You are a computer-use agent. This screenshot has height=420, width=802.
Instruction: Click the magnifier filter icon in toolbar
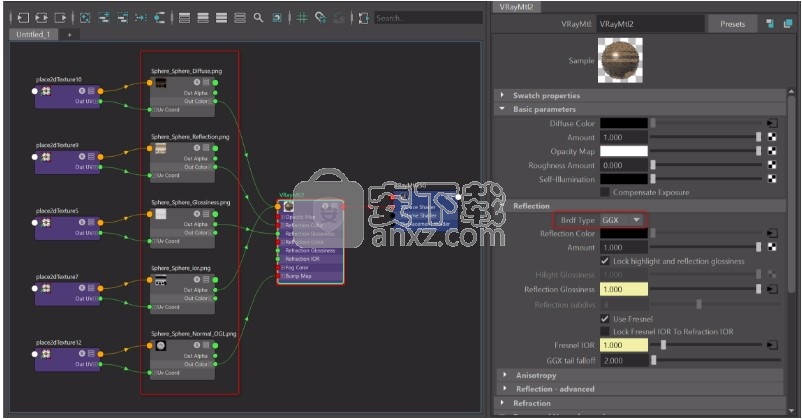click(258, 18)
